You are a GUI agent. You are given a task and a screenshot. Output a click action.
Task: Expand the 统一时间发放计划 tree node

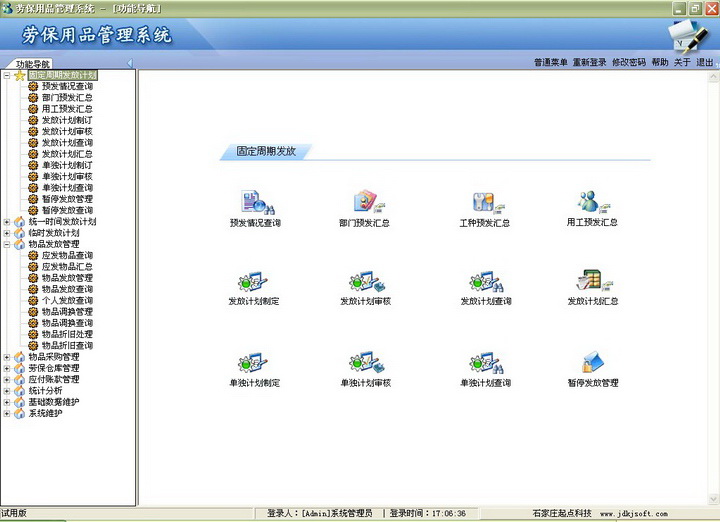[x=7, y=222]
